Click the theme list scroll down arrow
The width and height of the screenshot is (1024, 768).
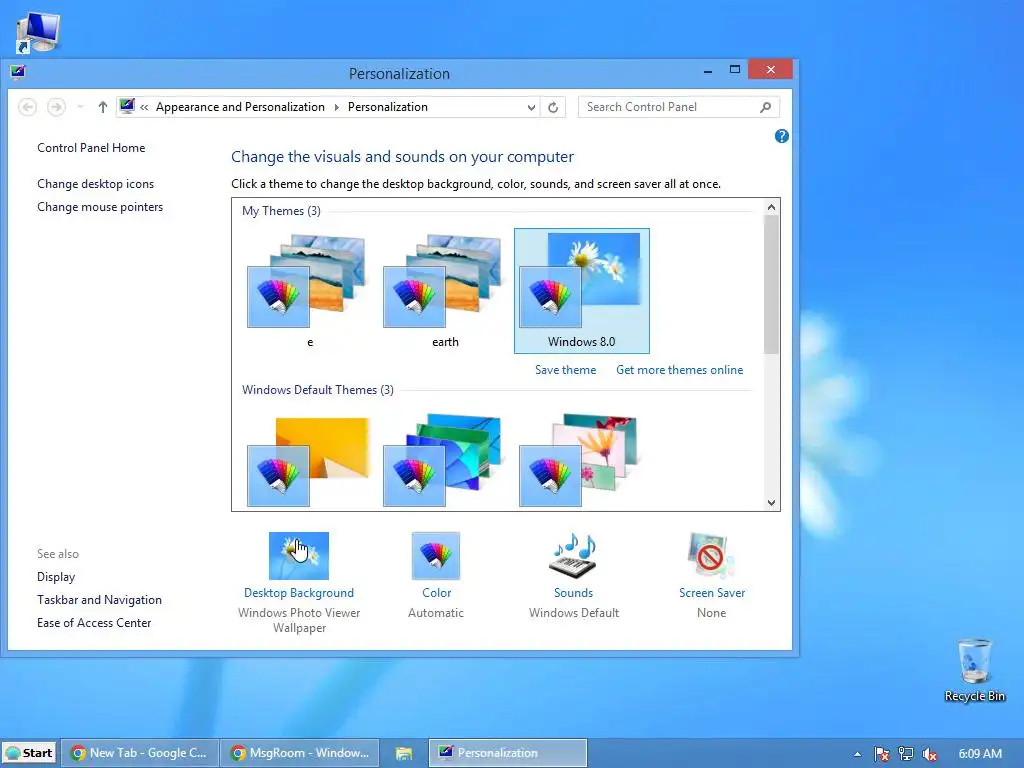771,502
